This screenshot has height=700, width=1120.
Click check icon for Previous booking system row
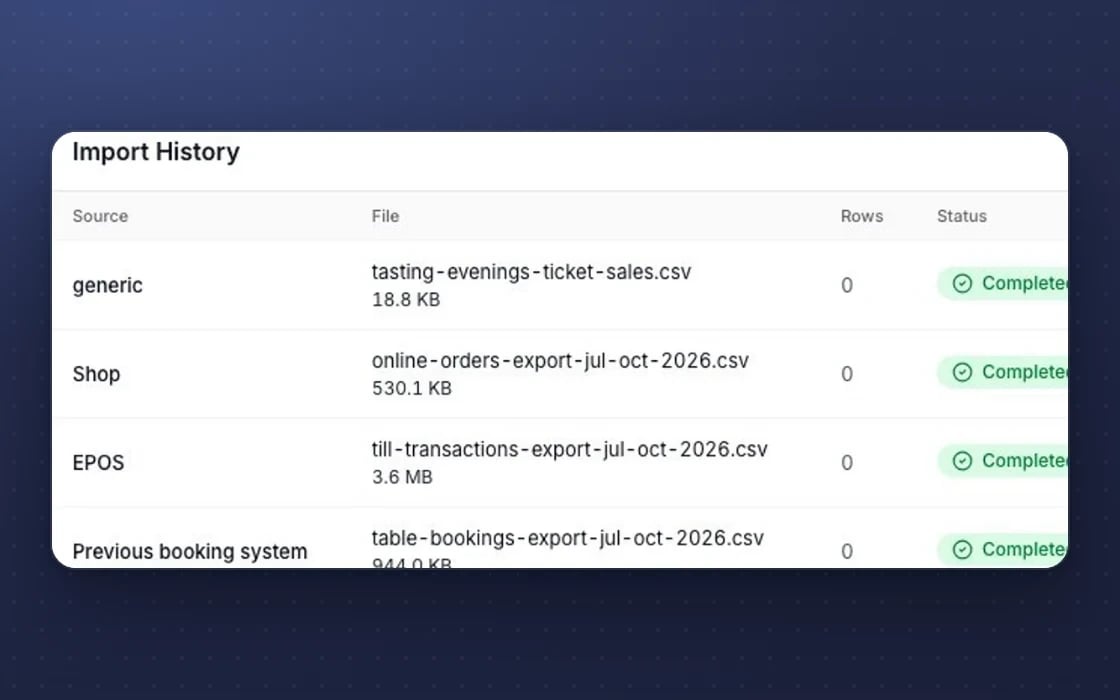962,549
